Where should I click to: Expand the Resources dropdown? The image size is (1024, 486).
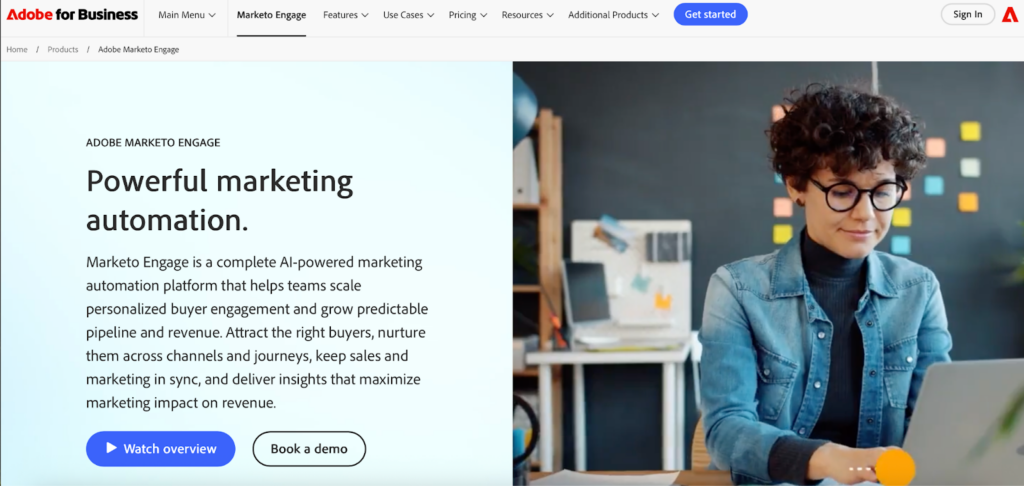point(528,14)
